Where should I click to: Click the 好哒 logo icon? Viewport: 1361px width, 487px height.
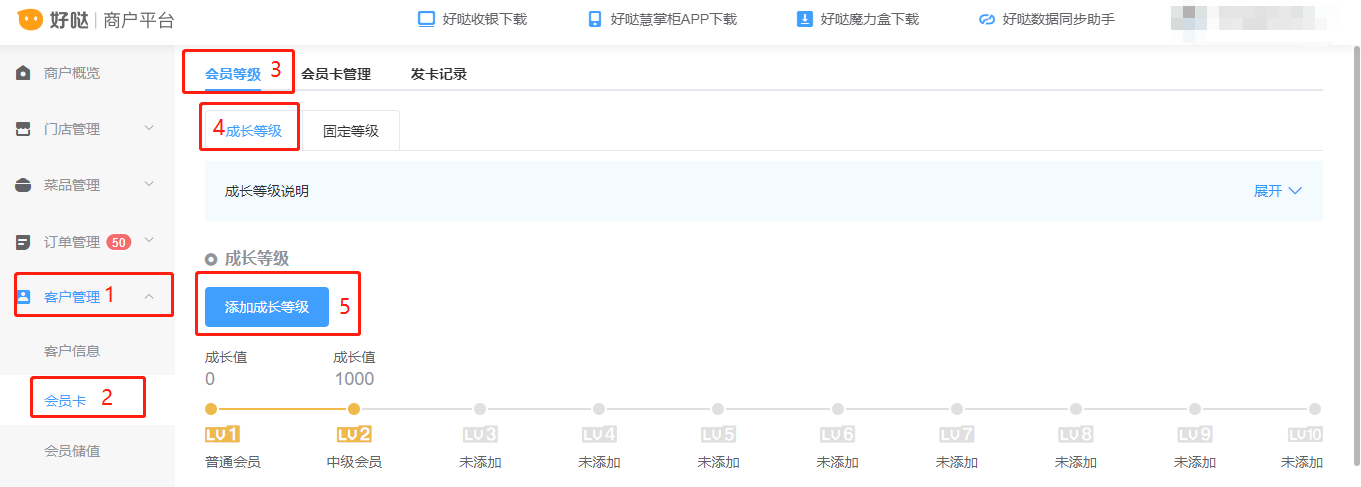30,19
